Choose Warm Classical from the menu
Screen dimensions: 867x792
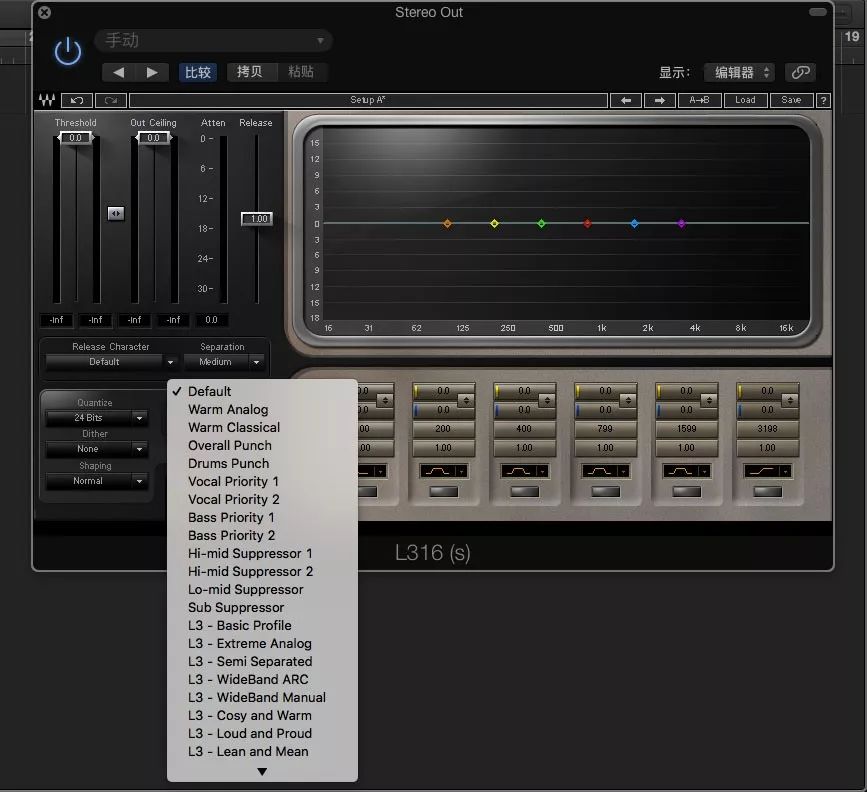(x=262, y=428)
